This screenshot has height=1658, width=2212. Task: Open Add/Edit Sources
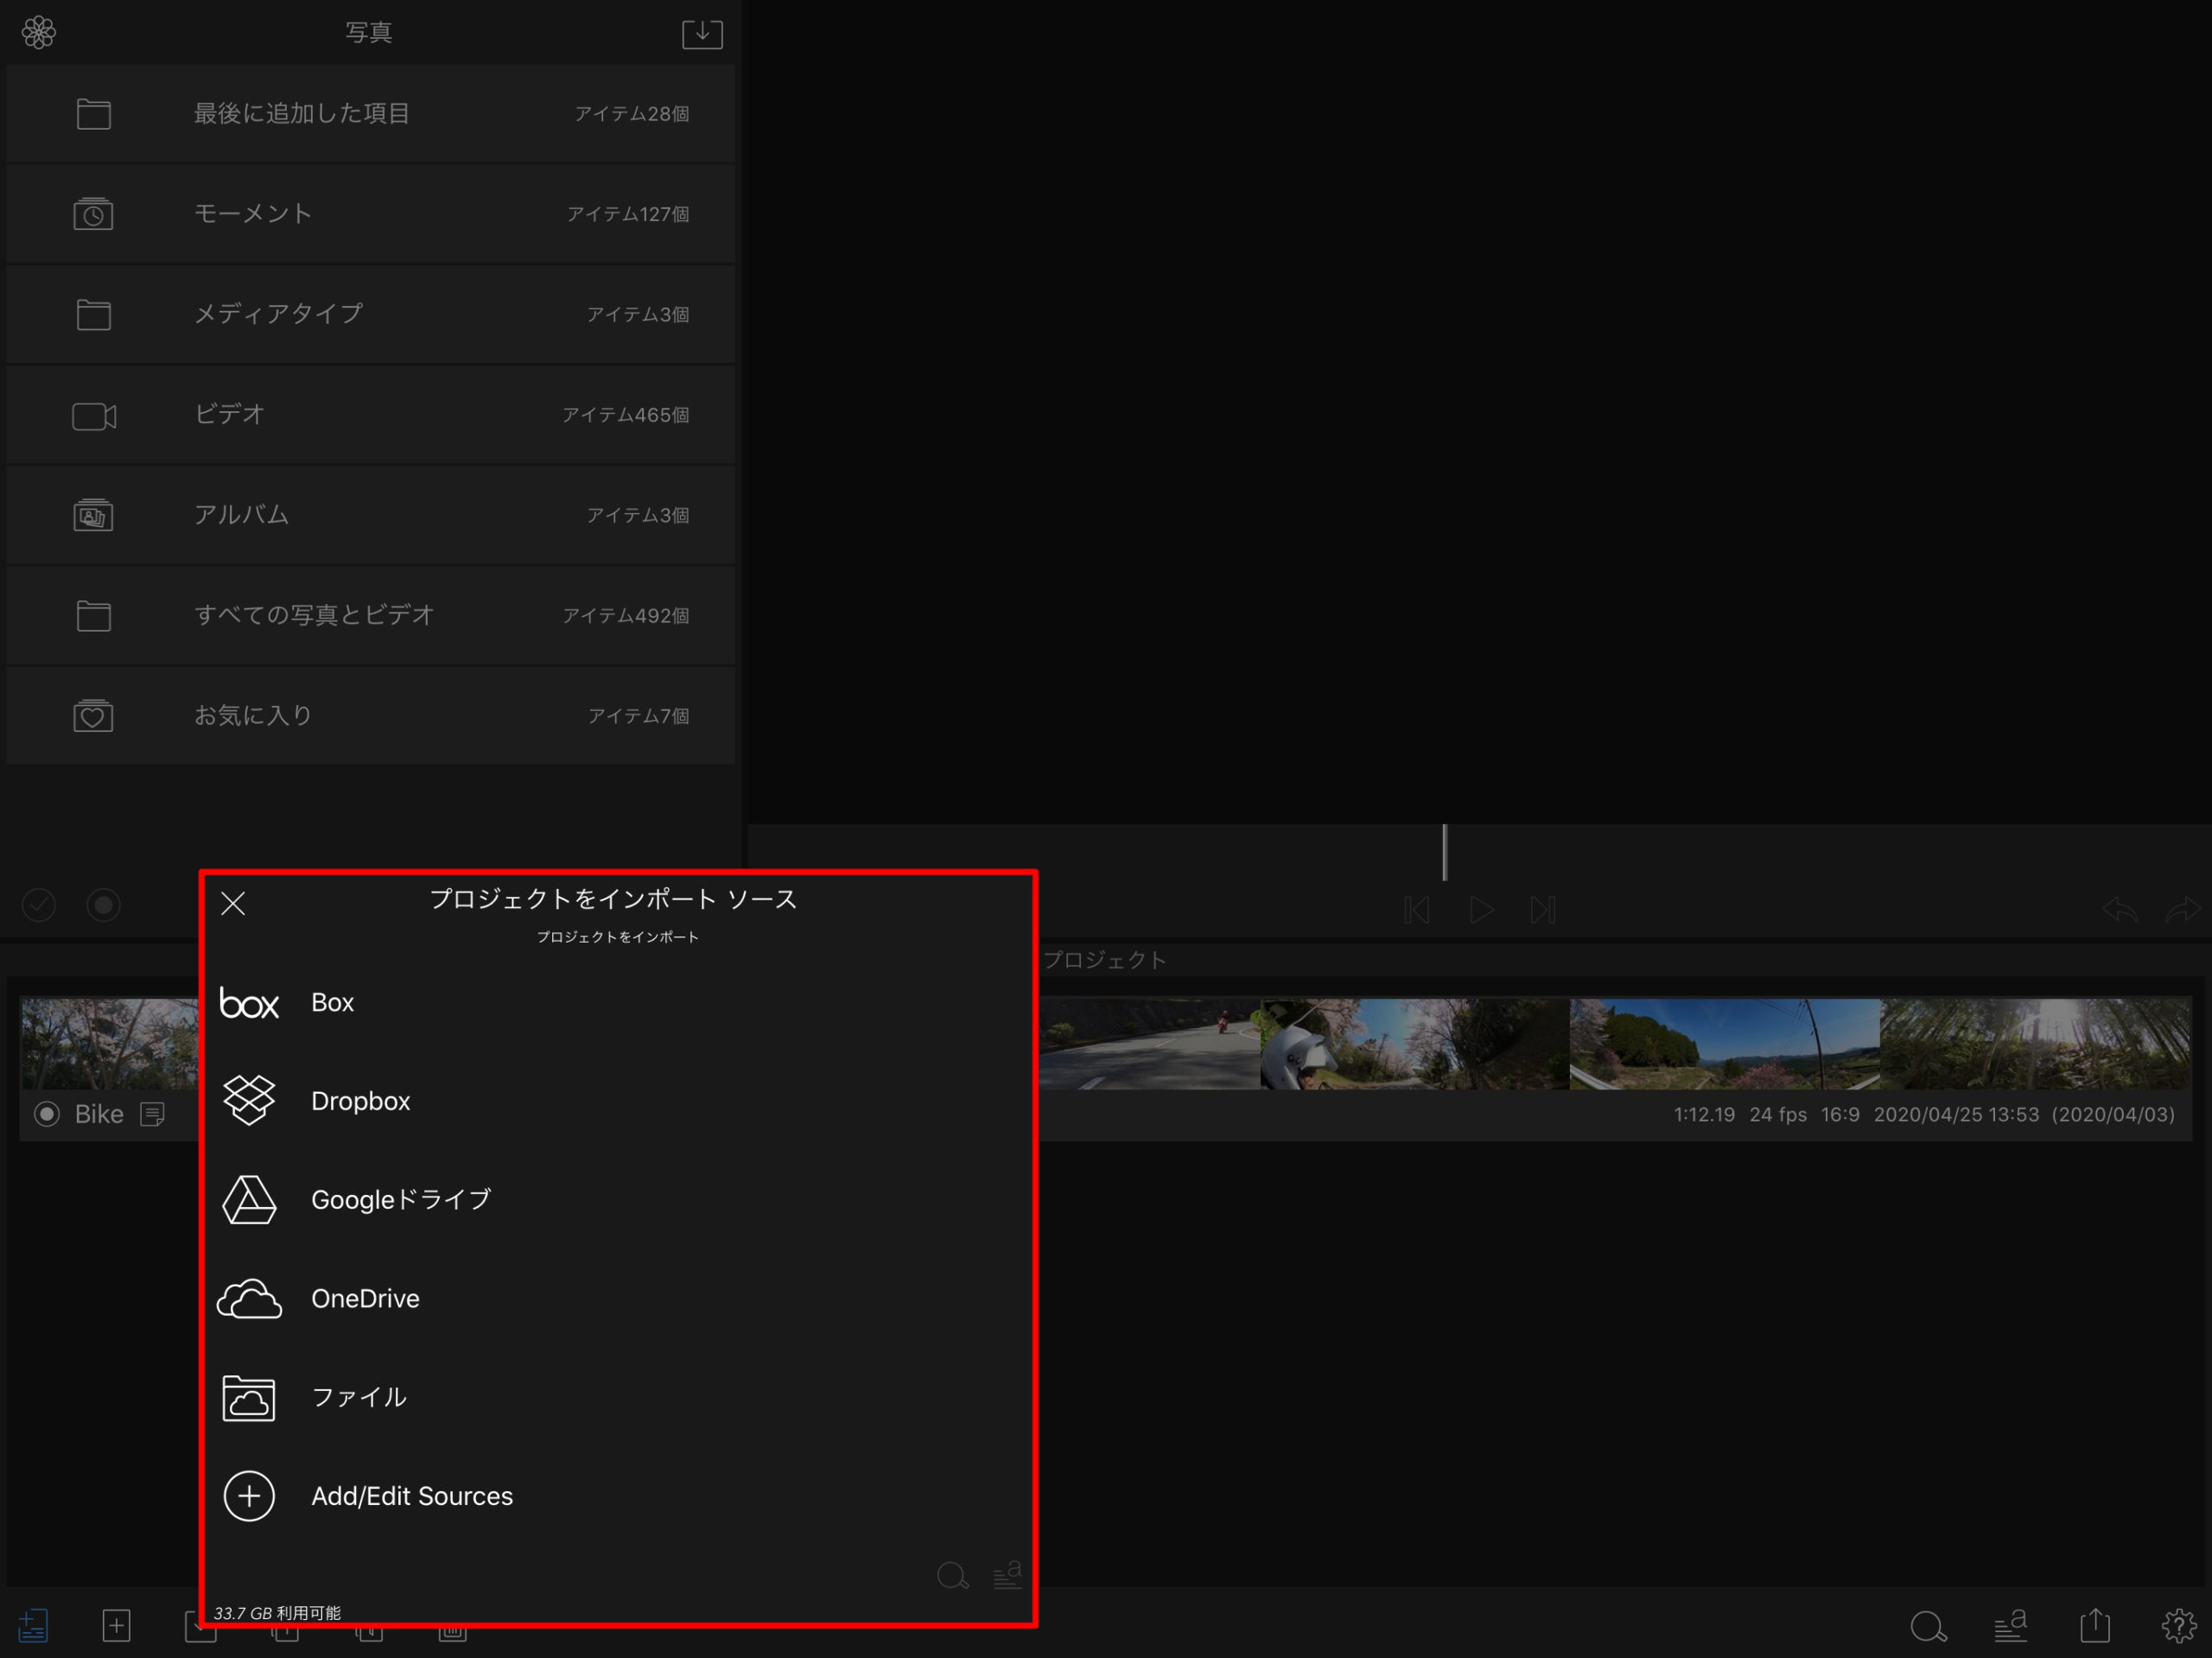(618, 1496)
